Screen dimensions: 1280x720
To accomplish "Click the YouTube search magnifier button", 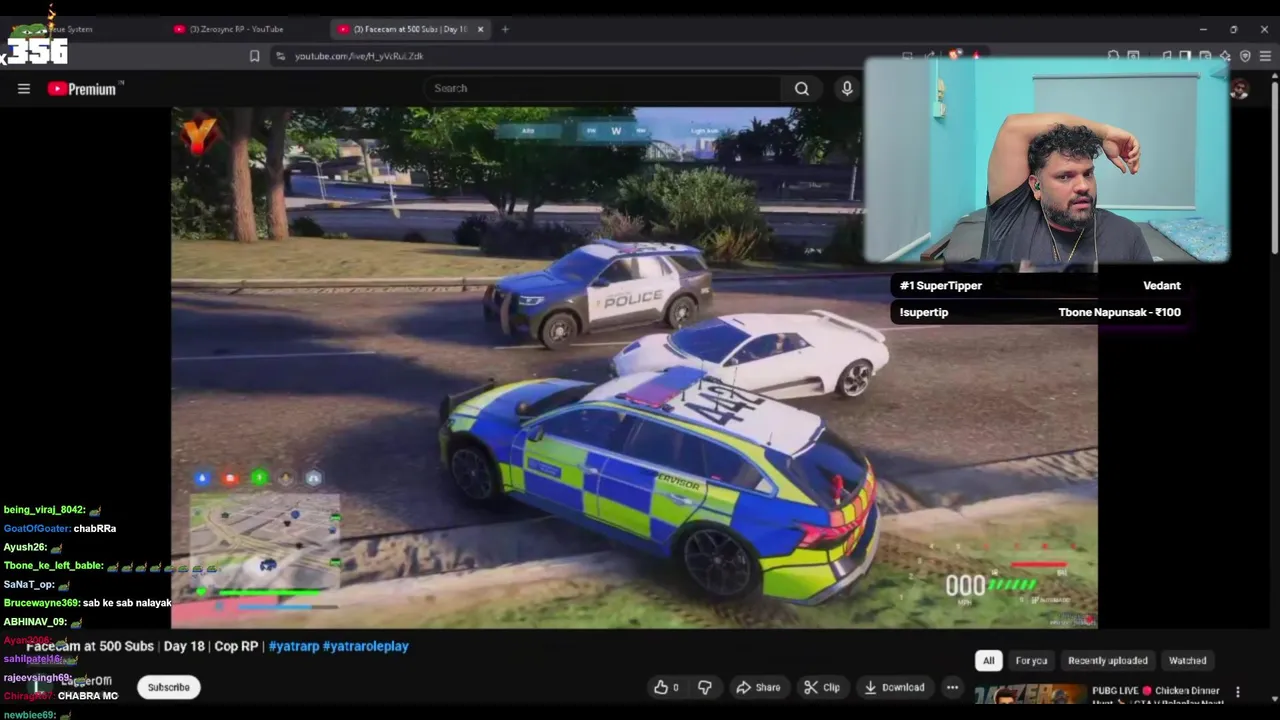I will coord(802,88).
